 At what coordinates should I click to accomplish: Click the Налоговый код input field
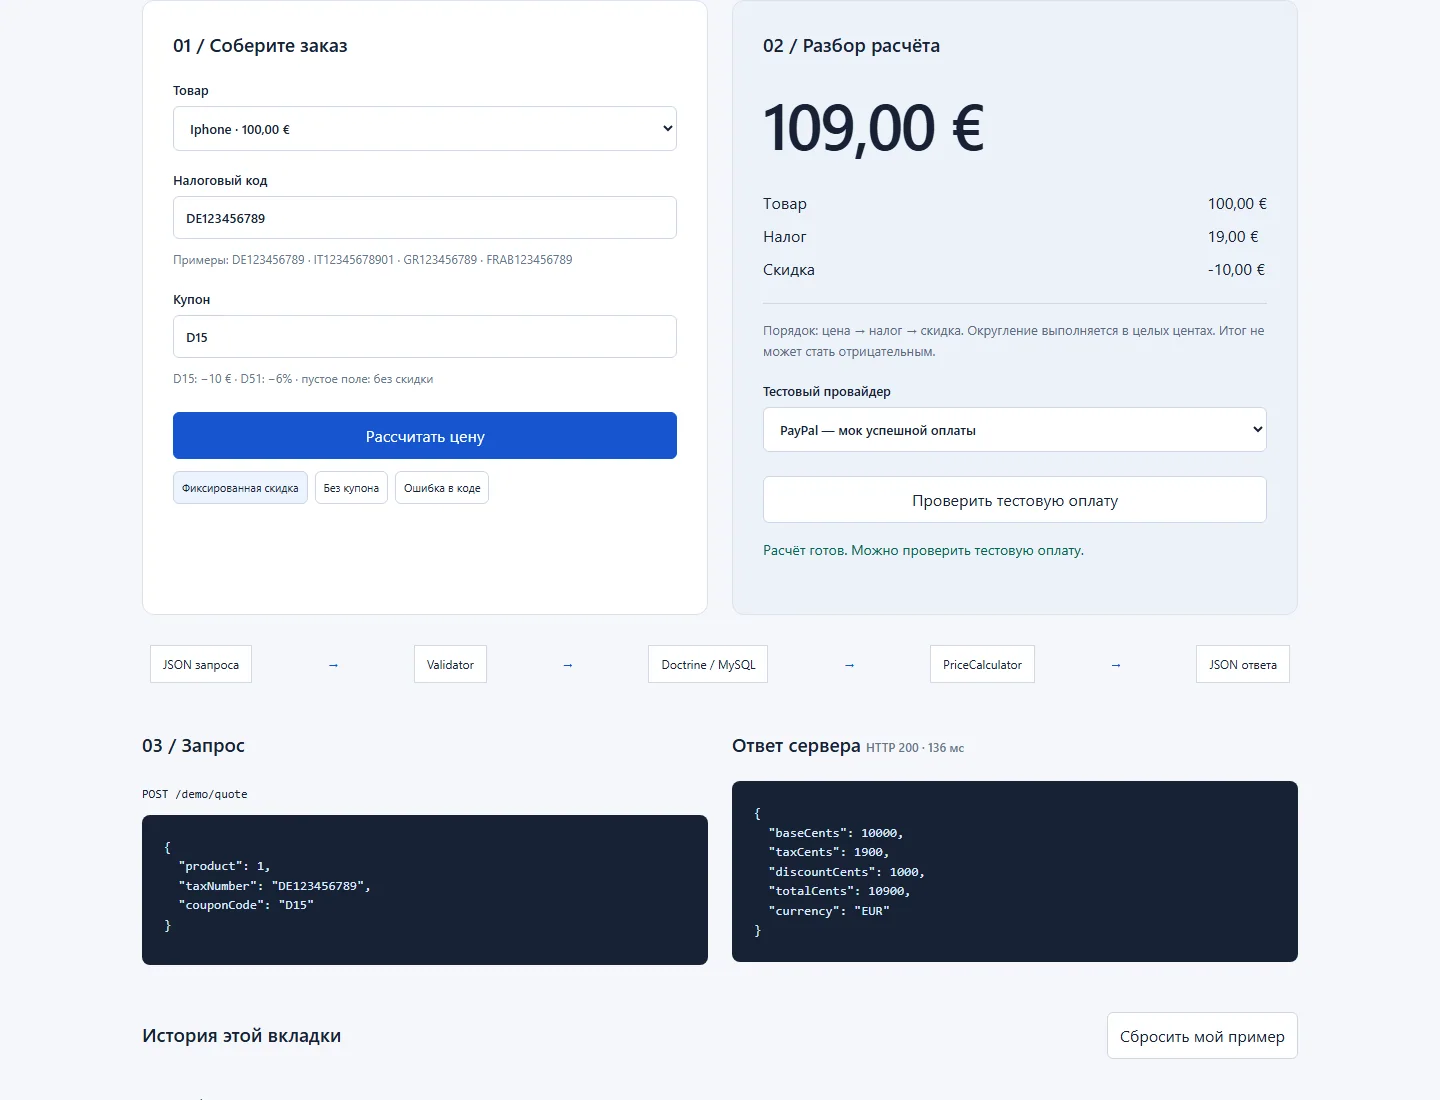click(x=425, y=218)
